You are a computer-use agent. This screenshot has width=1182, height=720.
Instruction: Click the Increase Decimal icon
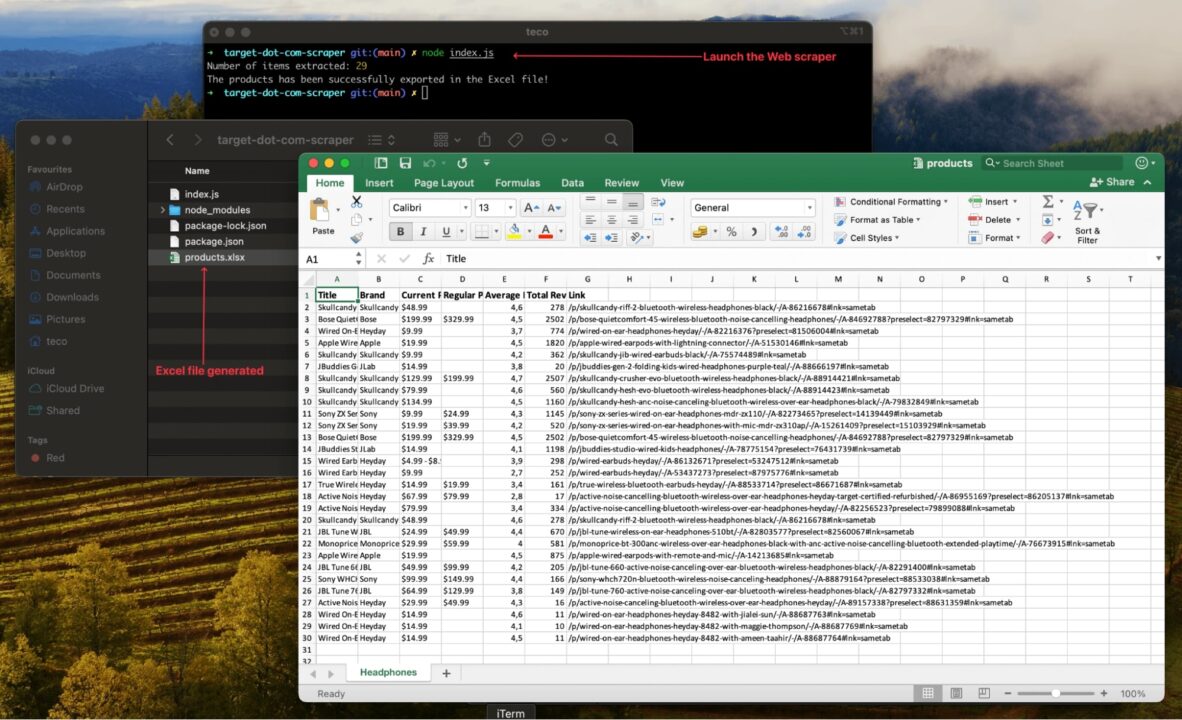point(782,231)
